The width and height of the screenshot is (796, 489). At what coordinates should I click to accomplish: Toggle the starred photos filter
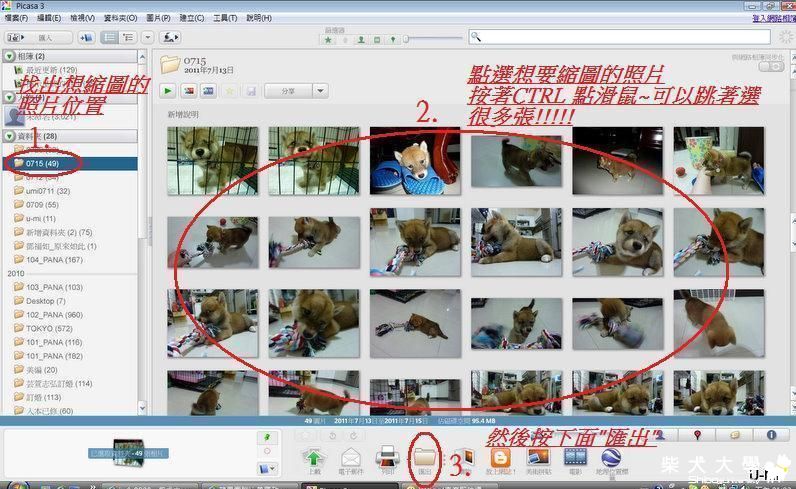point(329,38)
